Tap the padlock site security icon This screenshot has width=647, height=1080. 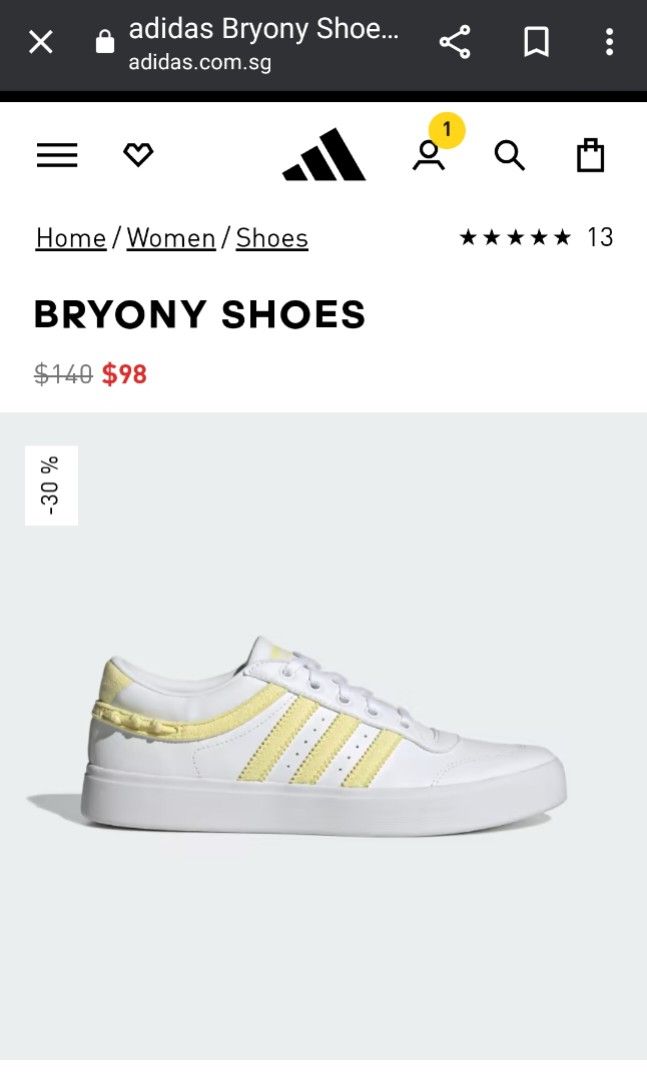(105, 42)
